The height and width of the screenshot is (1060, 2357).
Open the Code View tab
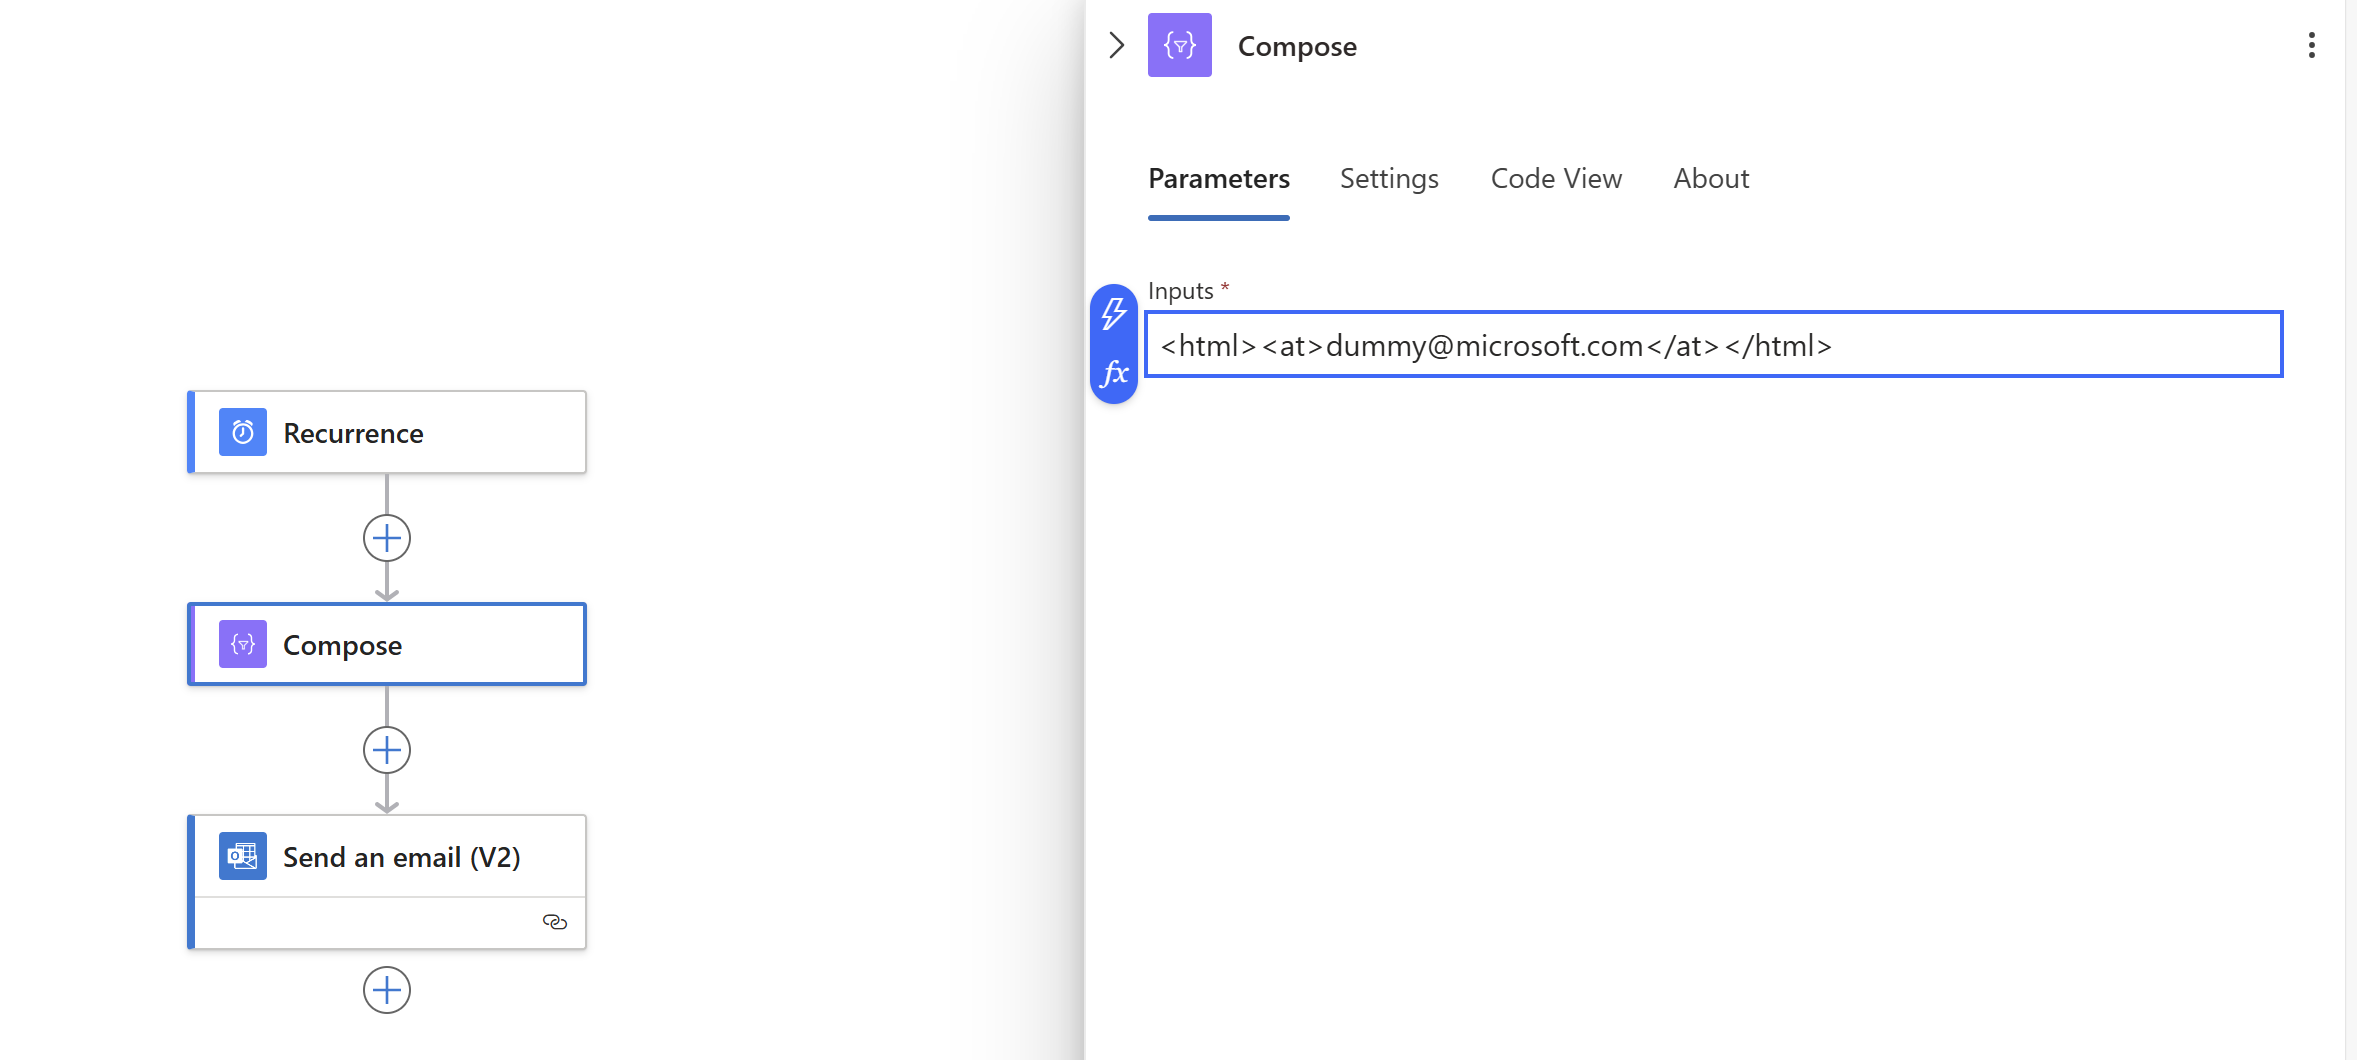(x=1556, y=179)
